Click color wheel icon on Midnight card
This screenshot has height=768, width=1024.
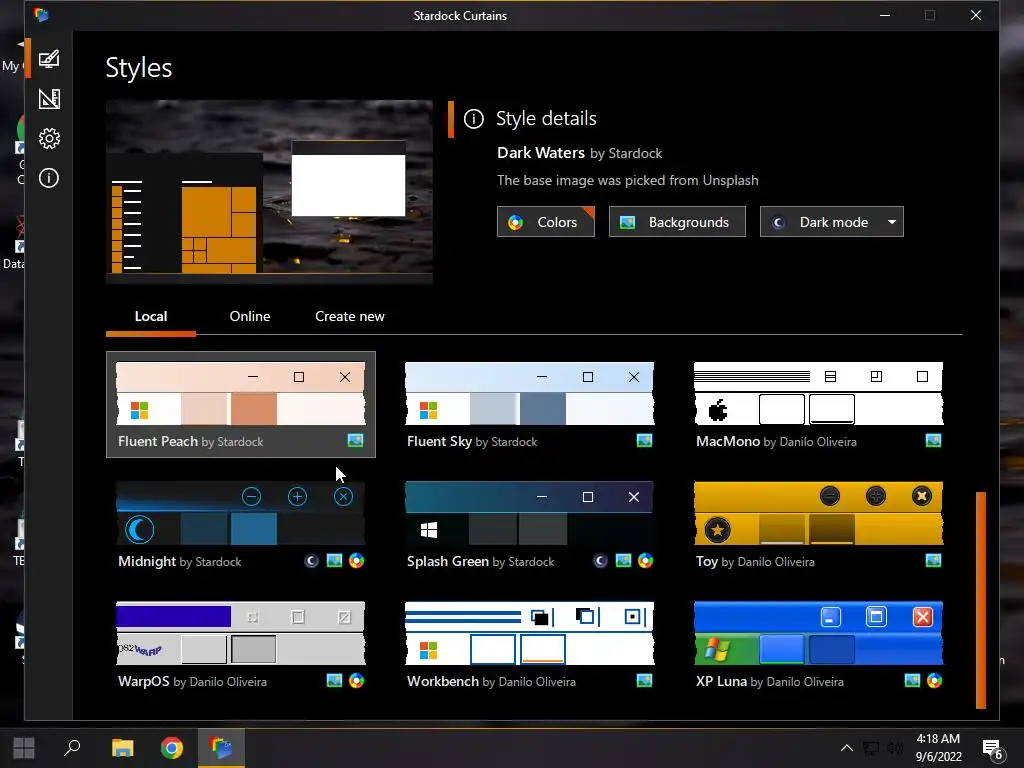click(357, 561)
